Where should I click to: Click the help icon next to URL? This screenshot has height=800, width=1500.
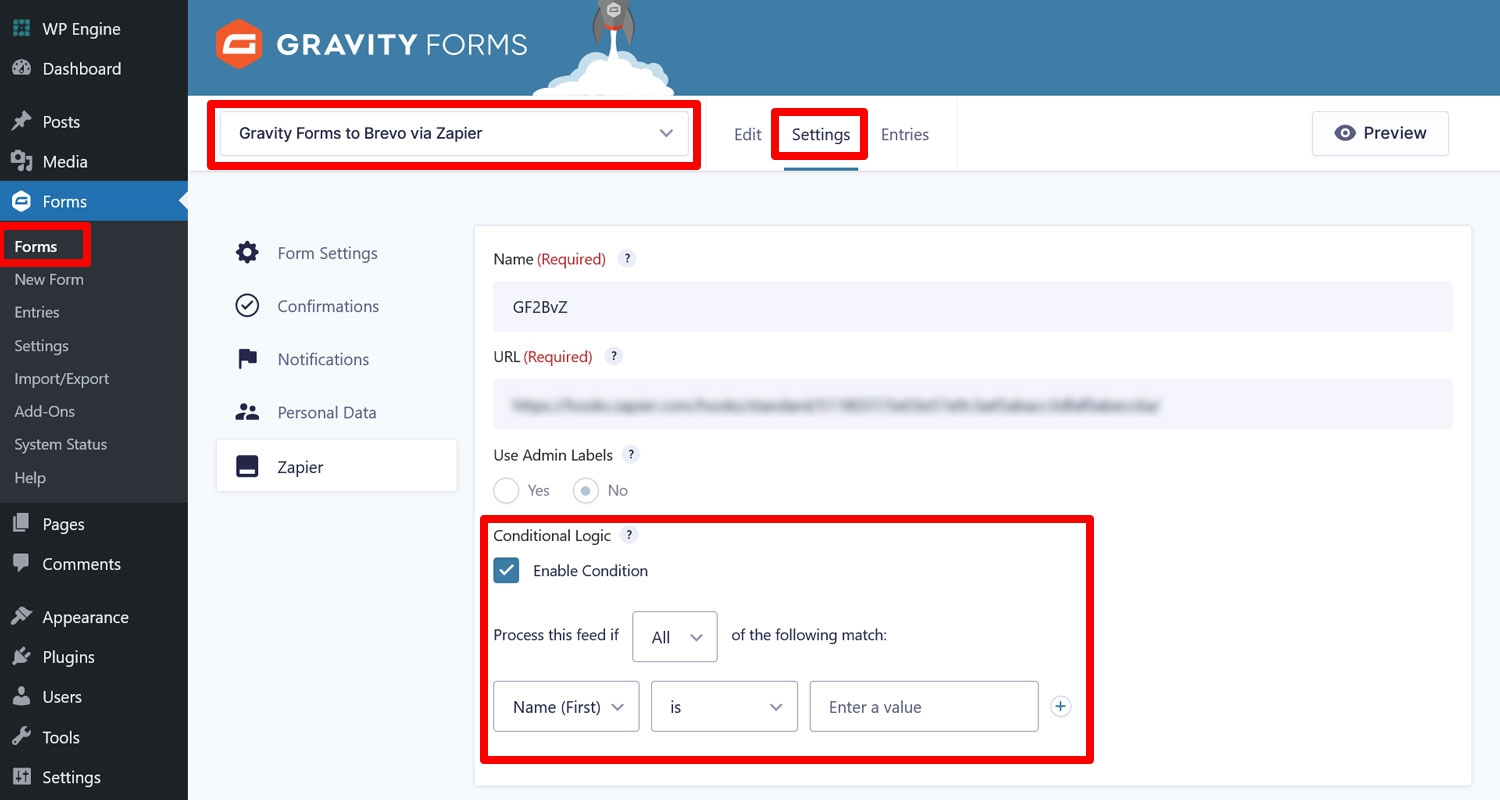coord(614,357)
